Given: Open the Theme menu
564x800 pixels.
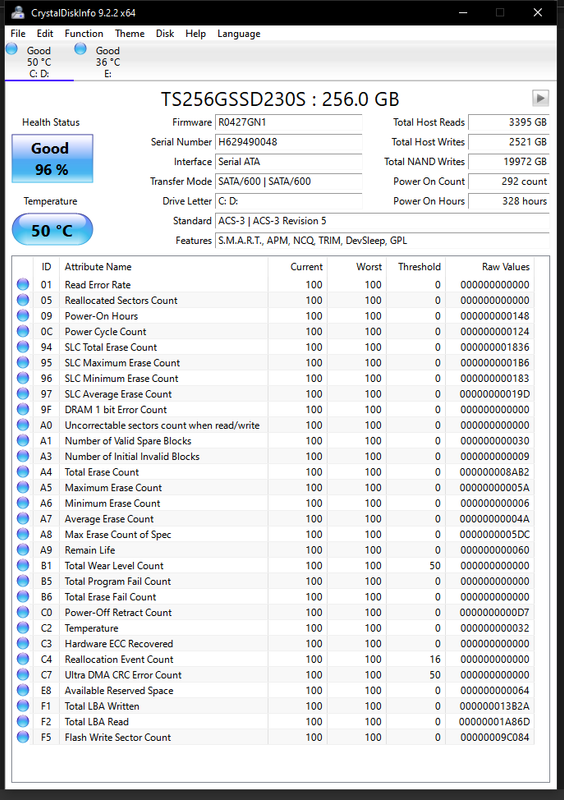Looking at the screenshot, I should (x=130, y=34).
